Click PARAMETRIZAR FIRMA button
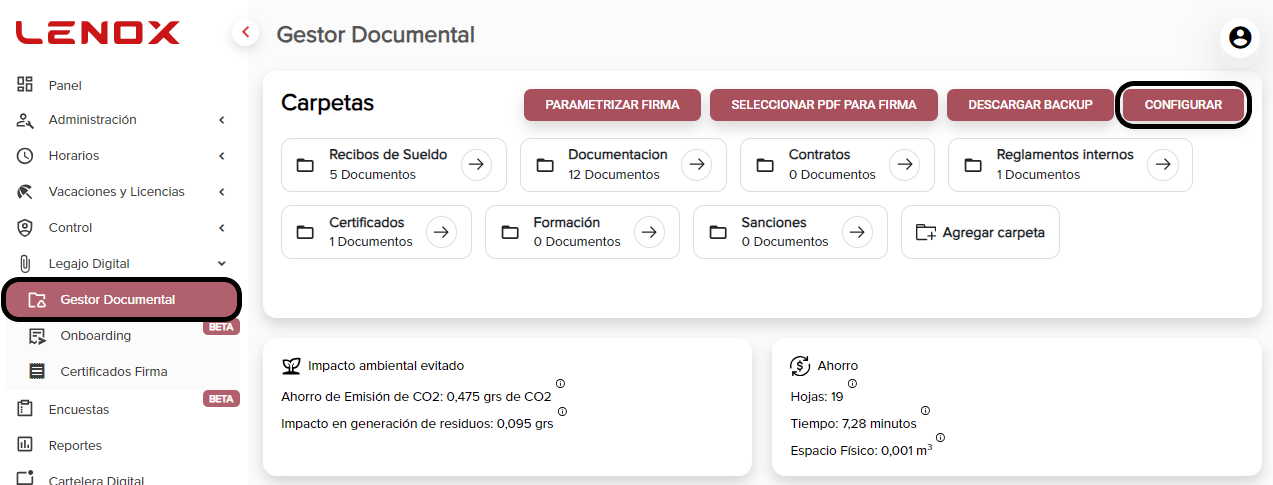The height and width of the screenshot is (485, 1273). (x=612, y=105)
